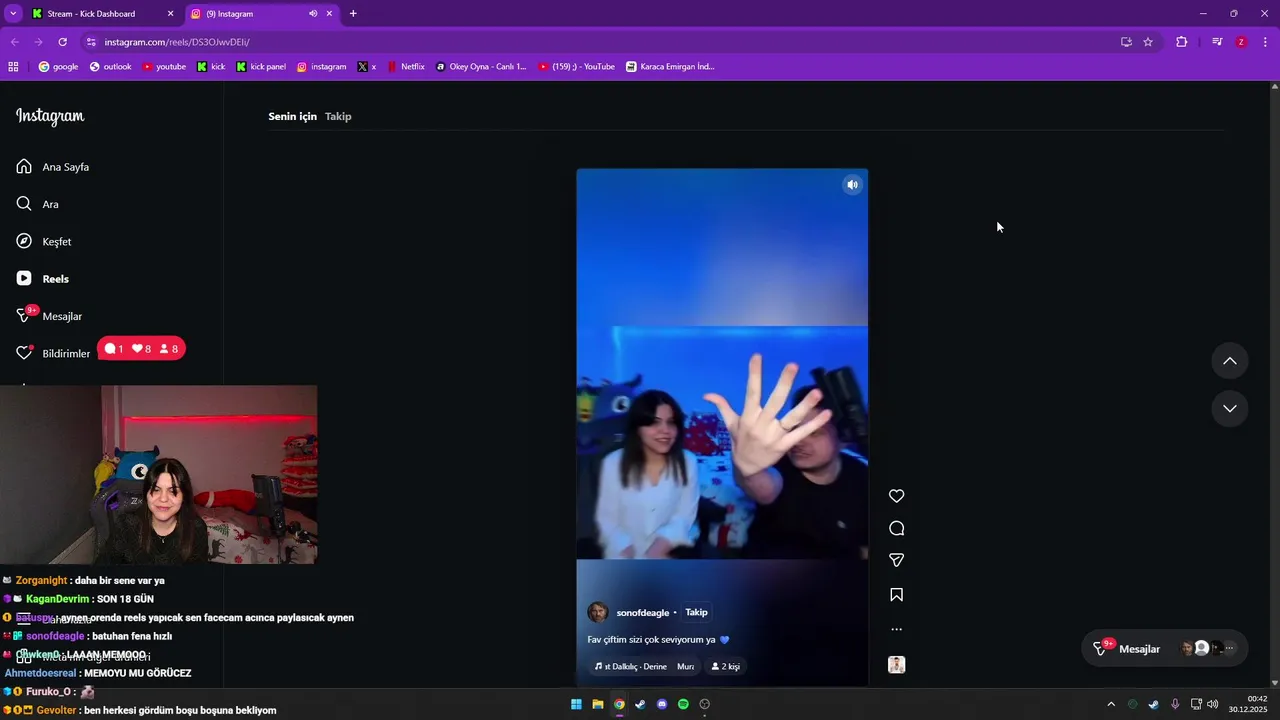This screenshot has height=720, width=1280.
Task: Open the 2 kişi tagged people
Action: point(726,666)
